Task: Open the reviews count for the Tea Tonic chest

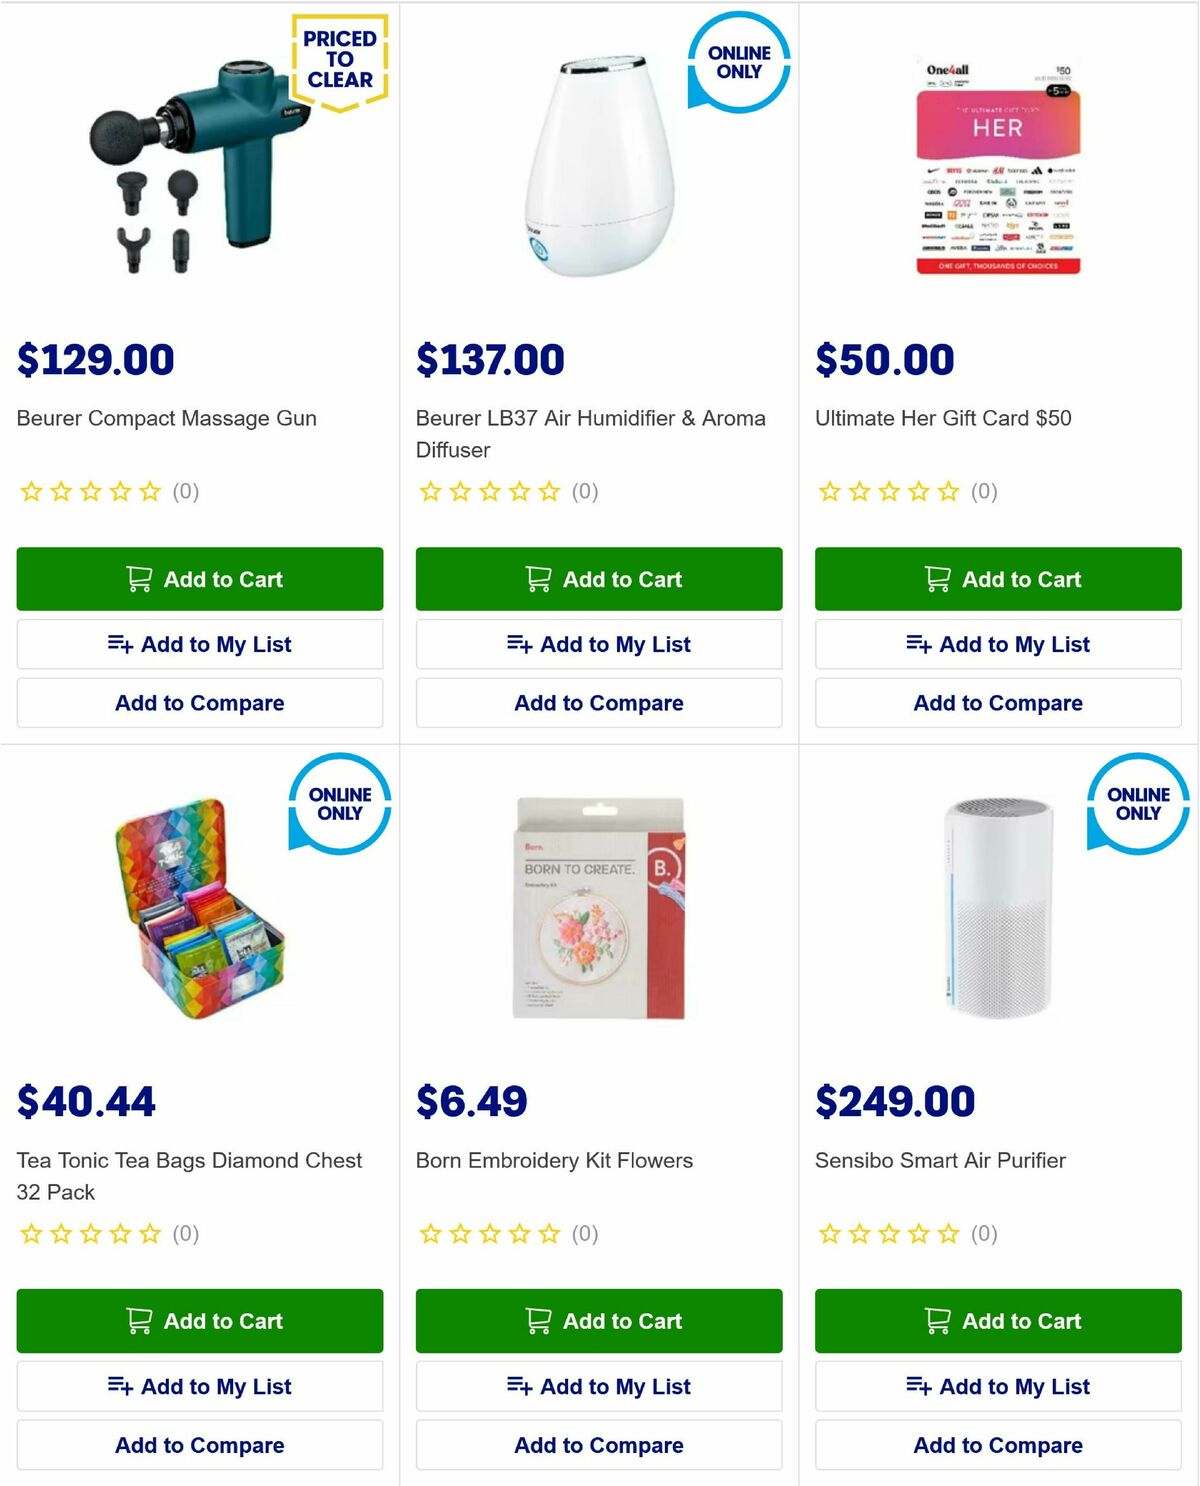Action: [185, 1234]
